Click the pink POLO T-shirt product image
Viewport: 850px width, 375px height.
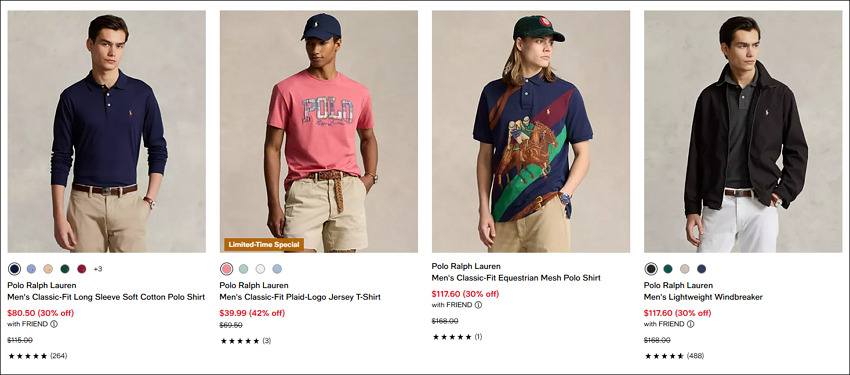319,132
